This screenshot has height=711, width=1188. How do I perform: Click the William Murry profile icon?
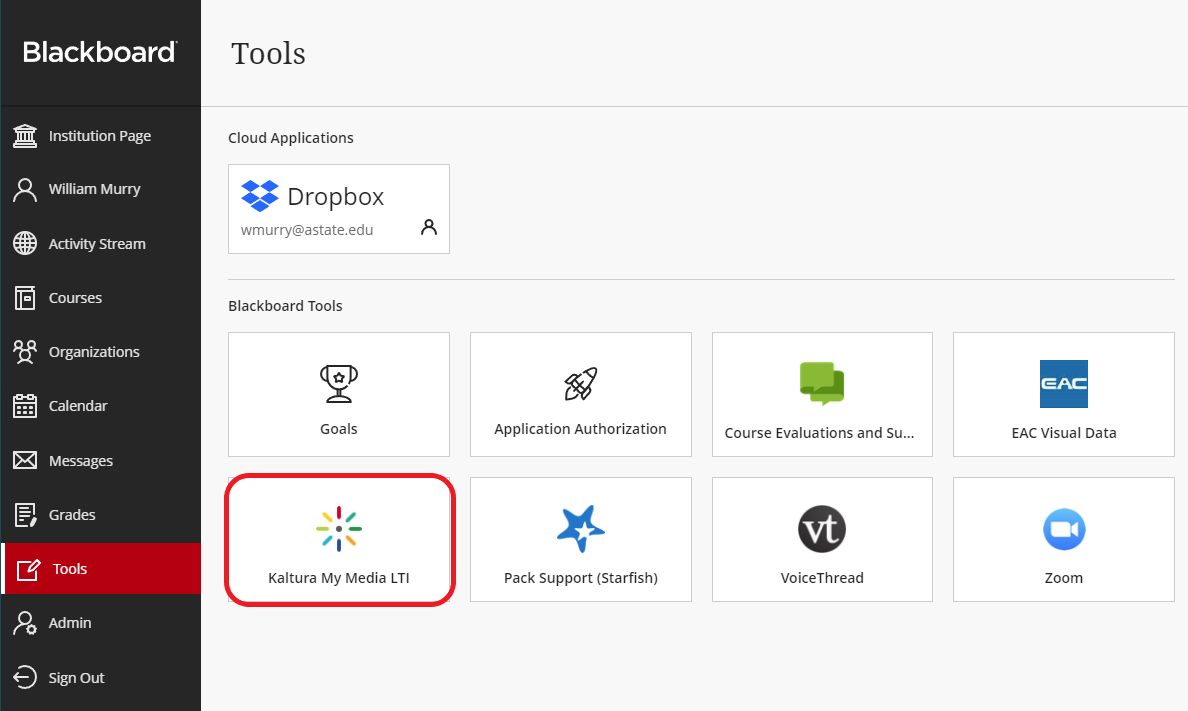25,189
